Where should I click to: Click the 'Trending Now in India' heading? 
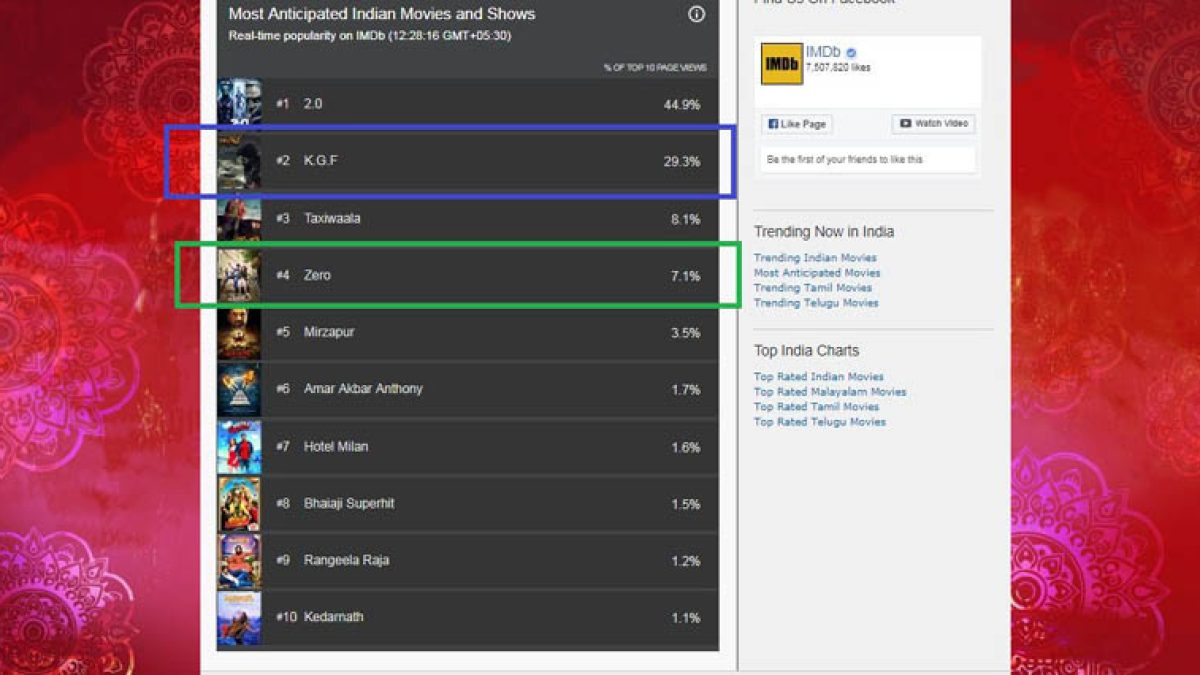tap(824, 232)
